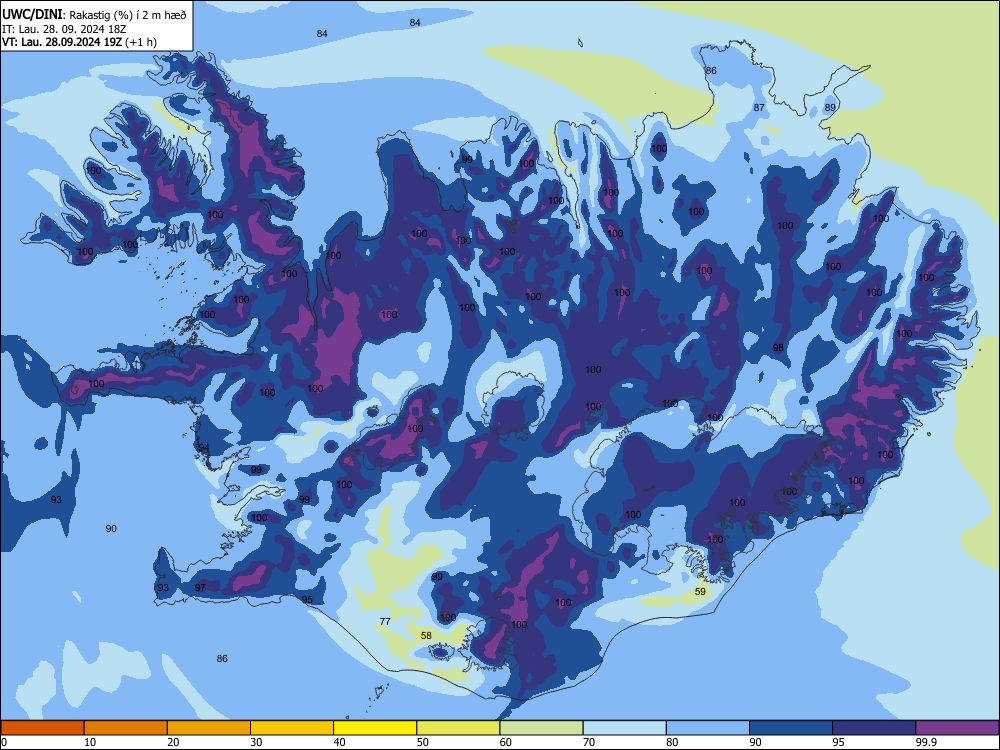Click the '89' humidity value on the map
Image resolution: width=1000 pixels, height=750 pixels.
point(830,108)
